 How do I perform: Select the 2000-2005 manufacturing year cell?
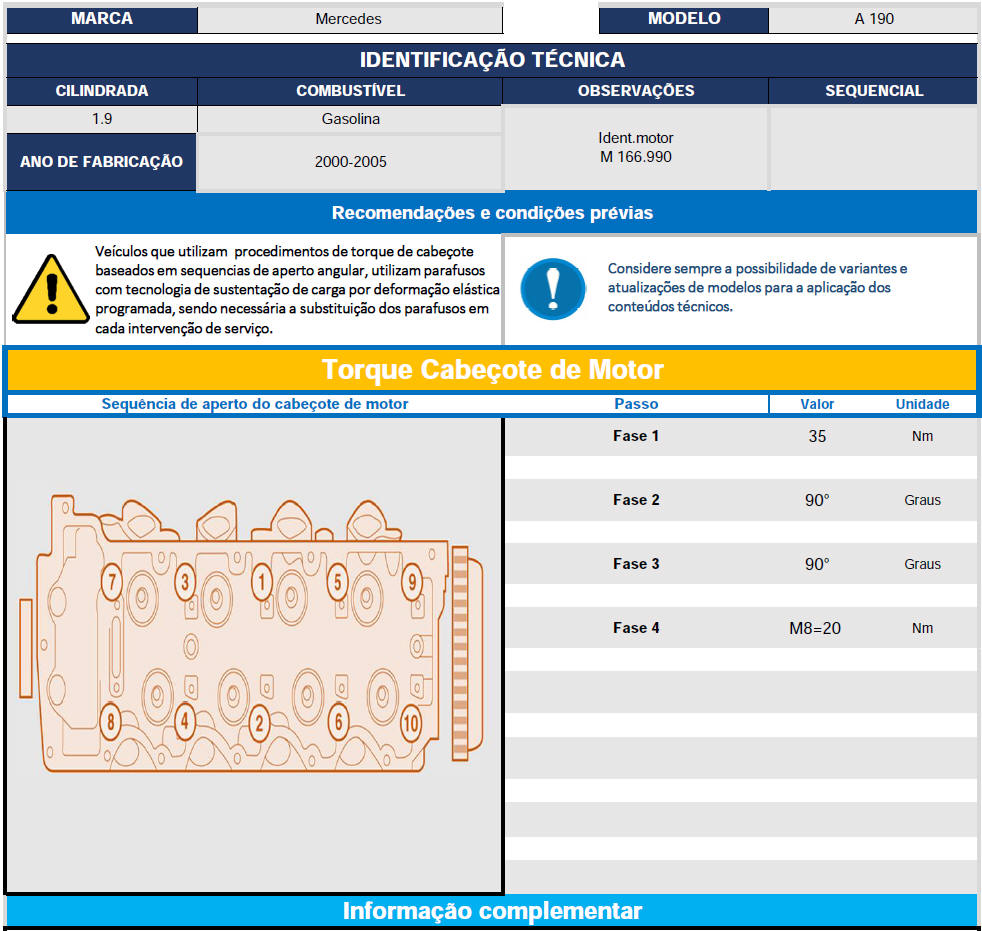(350, 162)
